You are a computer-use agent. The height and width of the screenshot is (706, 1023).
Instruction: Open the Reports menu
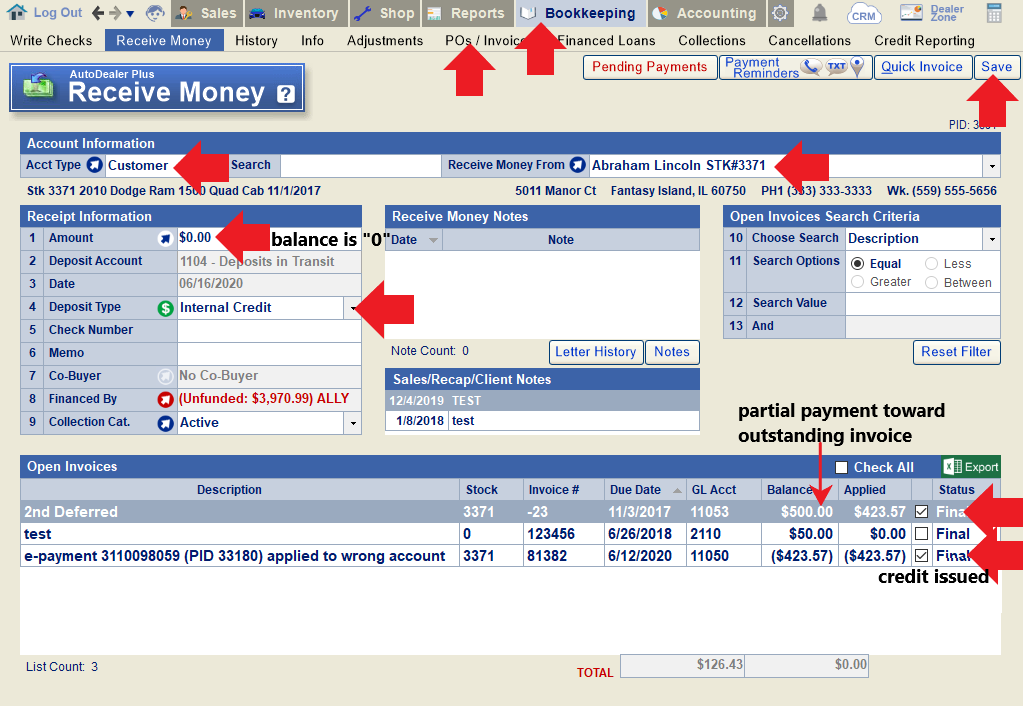467,13
